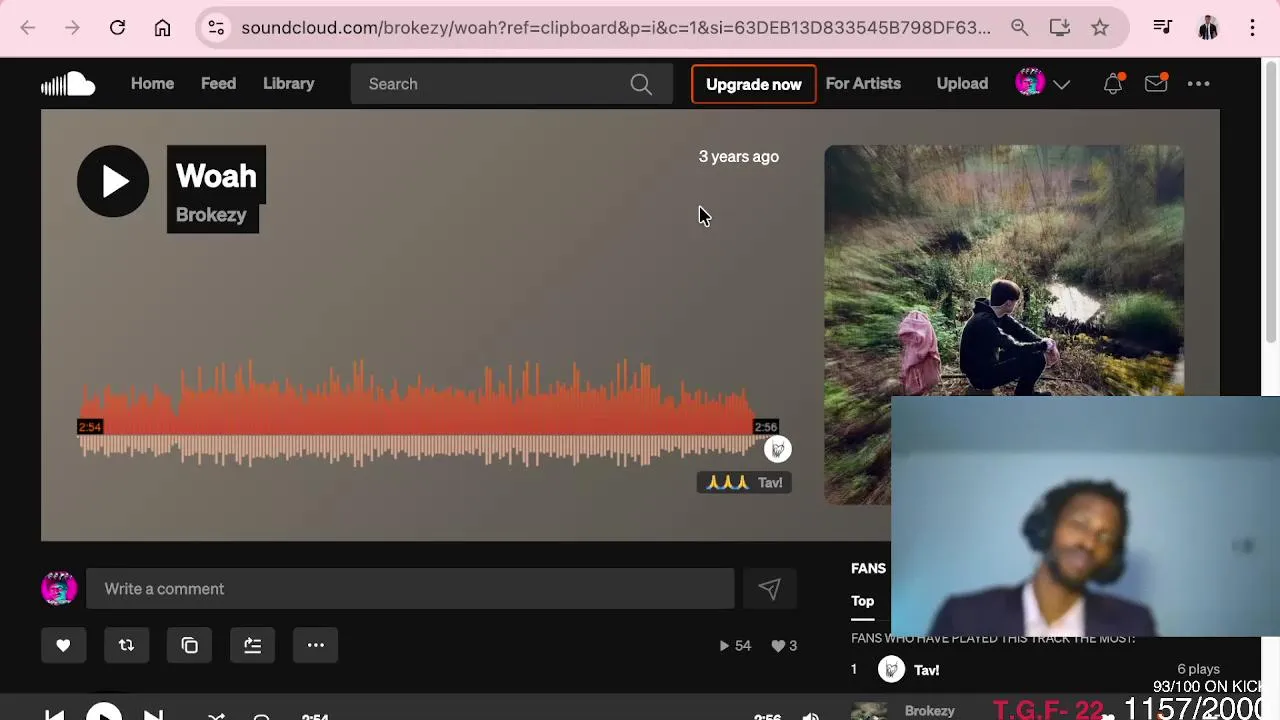The width and height of the screenshot is (1280, 720).
Task: Click the Write a comment field
Action: [x=410, y=589]
